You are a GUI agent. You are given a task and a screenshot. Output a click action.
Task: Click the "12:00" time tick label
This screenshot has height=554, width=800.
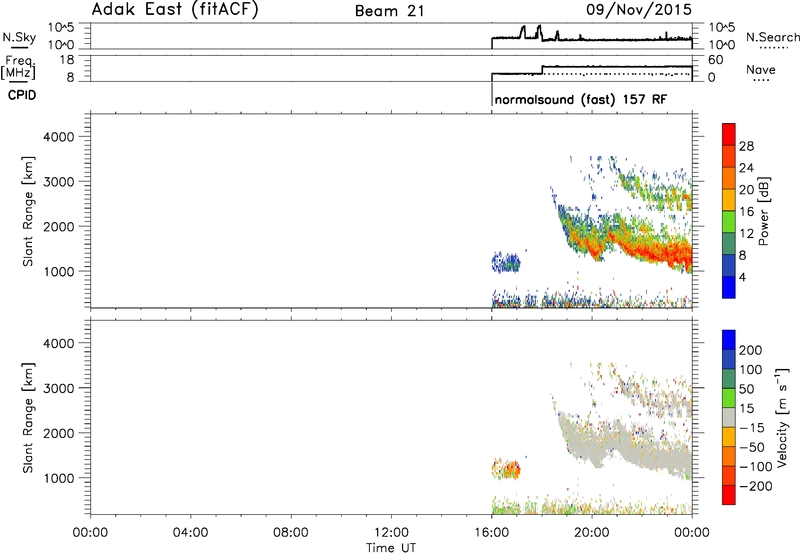click(391, 533)
